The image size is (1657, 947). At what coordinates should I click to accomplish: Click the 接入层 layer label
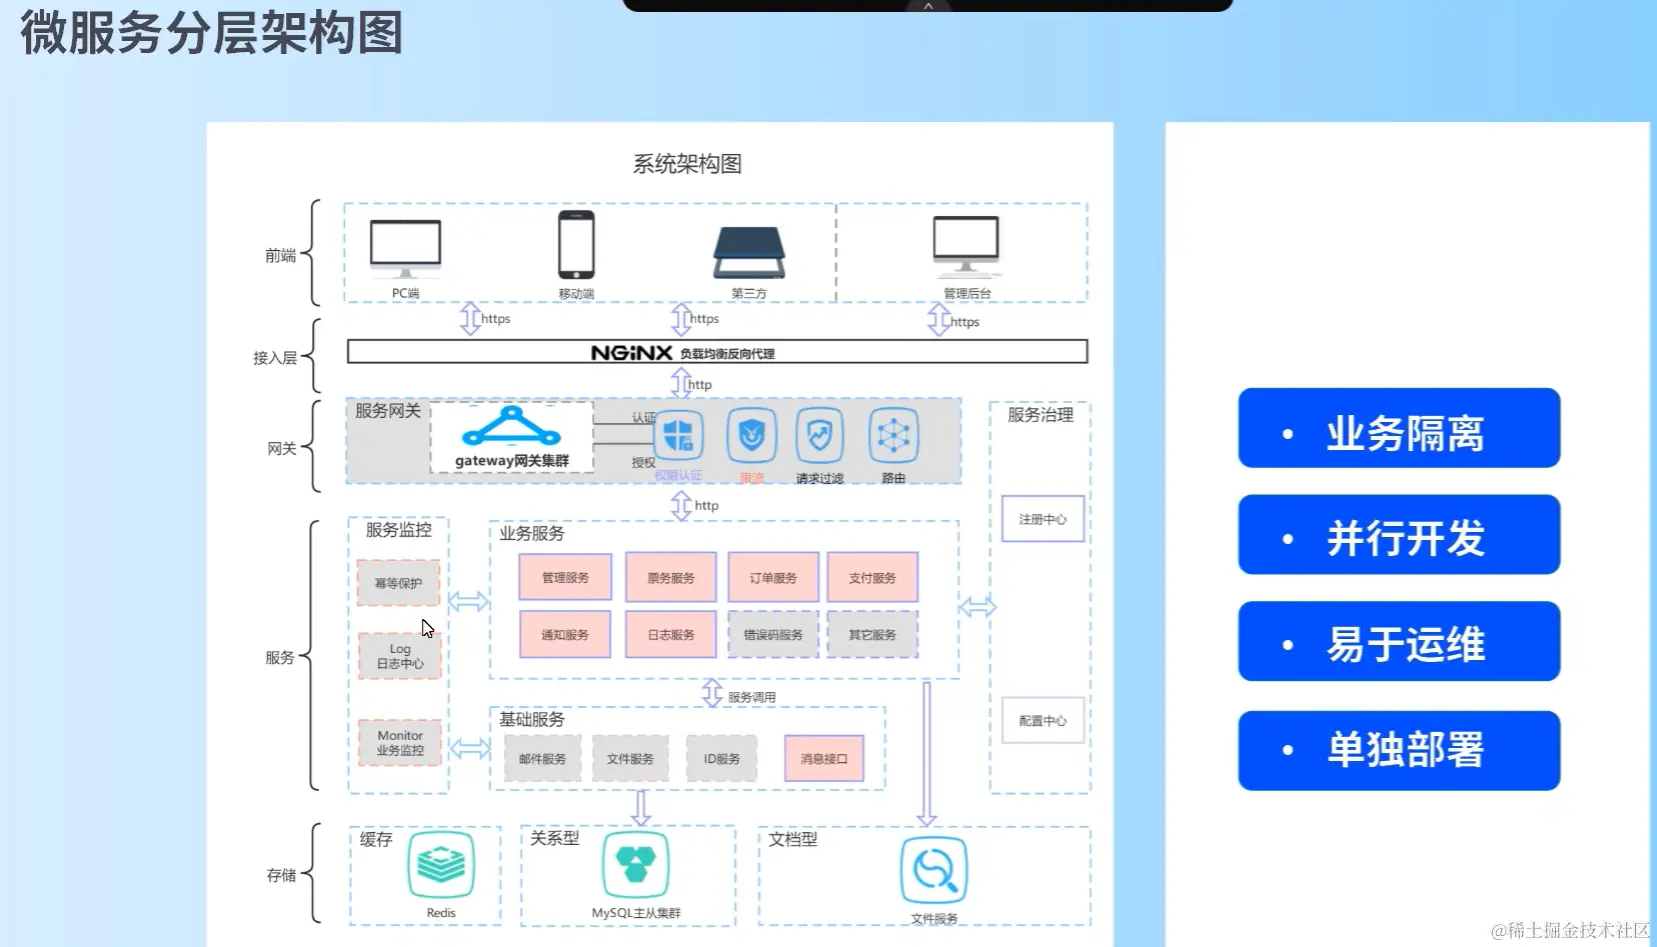point(275,357)
